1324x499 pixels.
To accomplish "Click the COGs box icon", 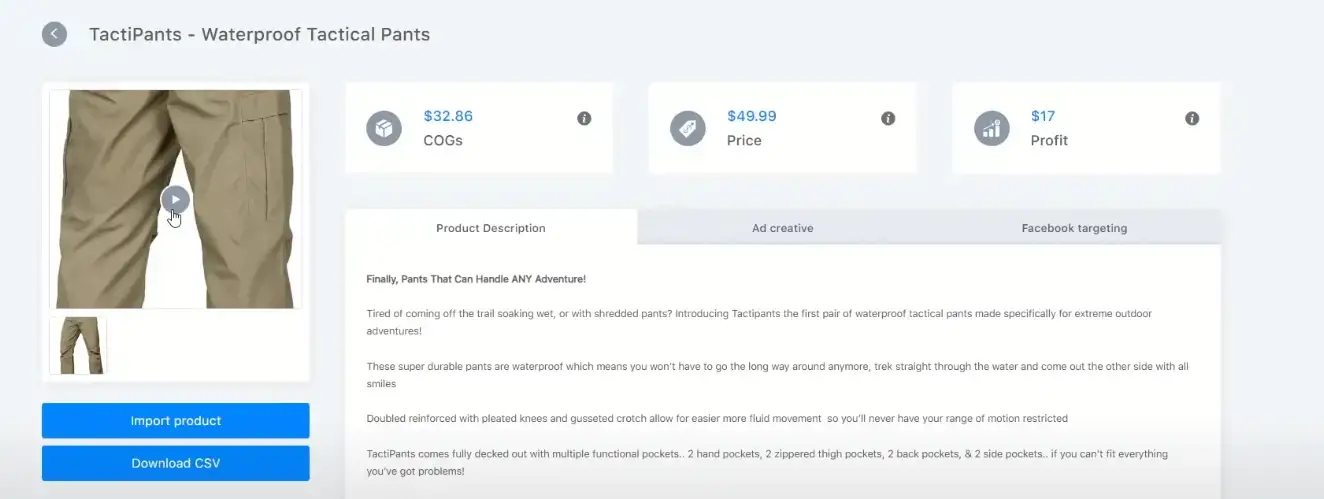I will pos(384,129).
